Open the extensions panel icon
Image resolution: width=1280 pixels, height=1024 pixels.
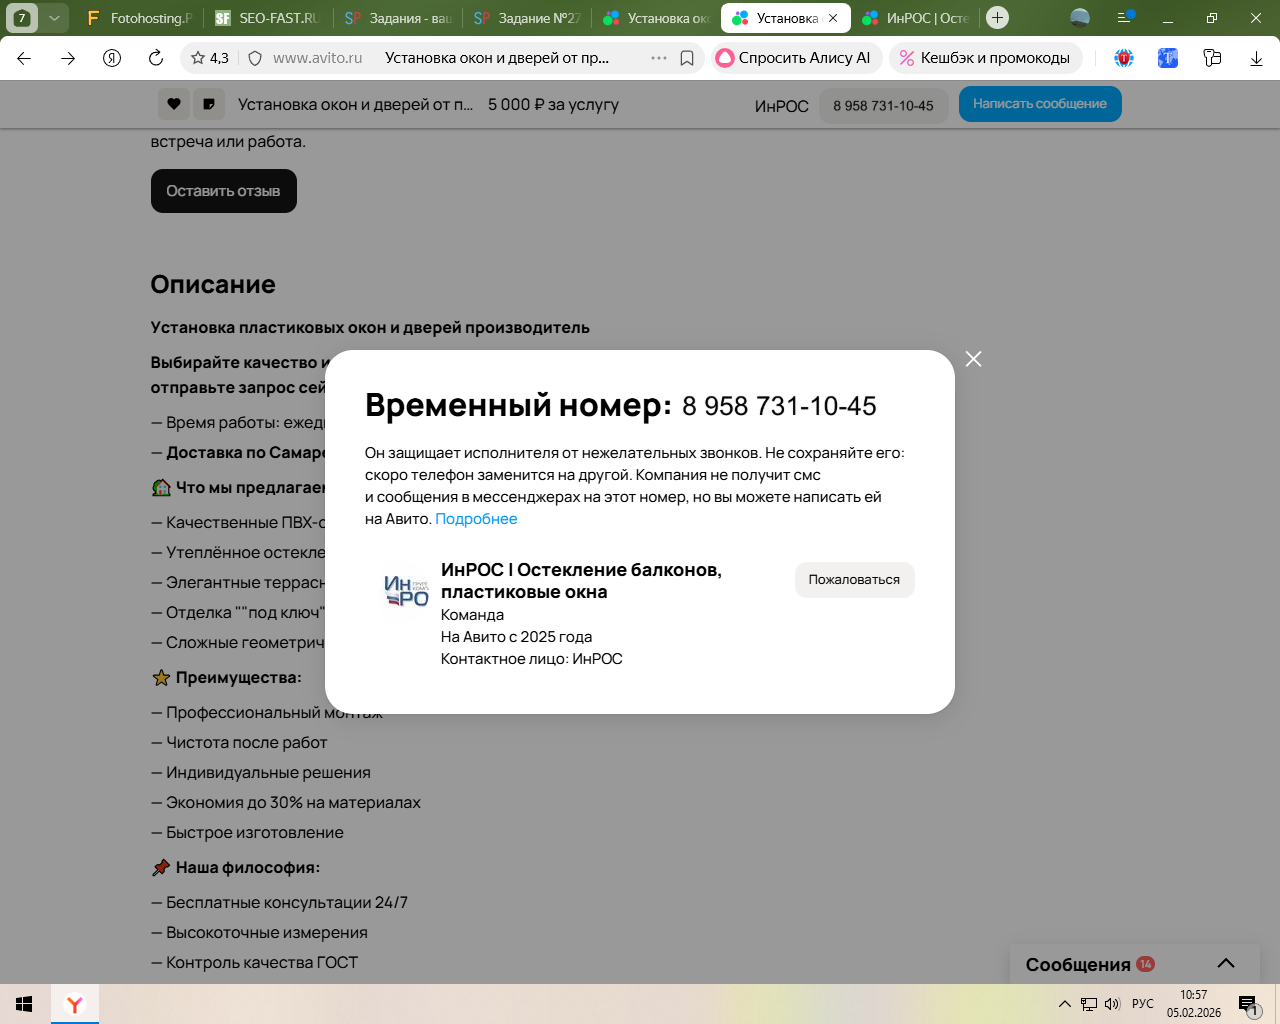click(1212, 58)
